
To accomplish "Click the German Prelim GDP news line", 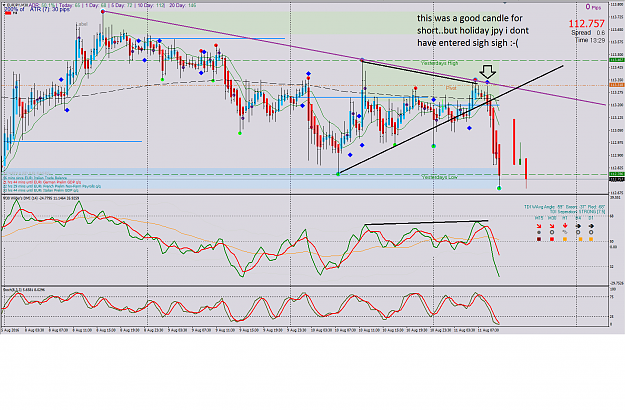I will pyautogui.click(x=42, y=182).
